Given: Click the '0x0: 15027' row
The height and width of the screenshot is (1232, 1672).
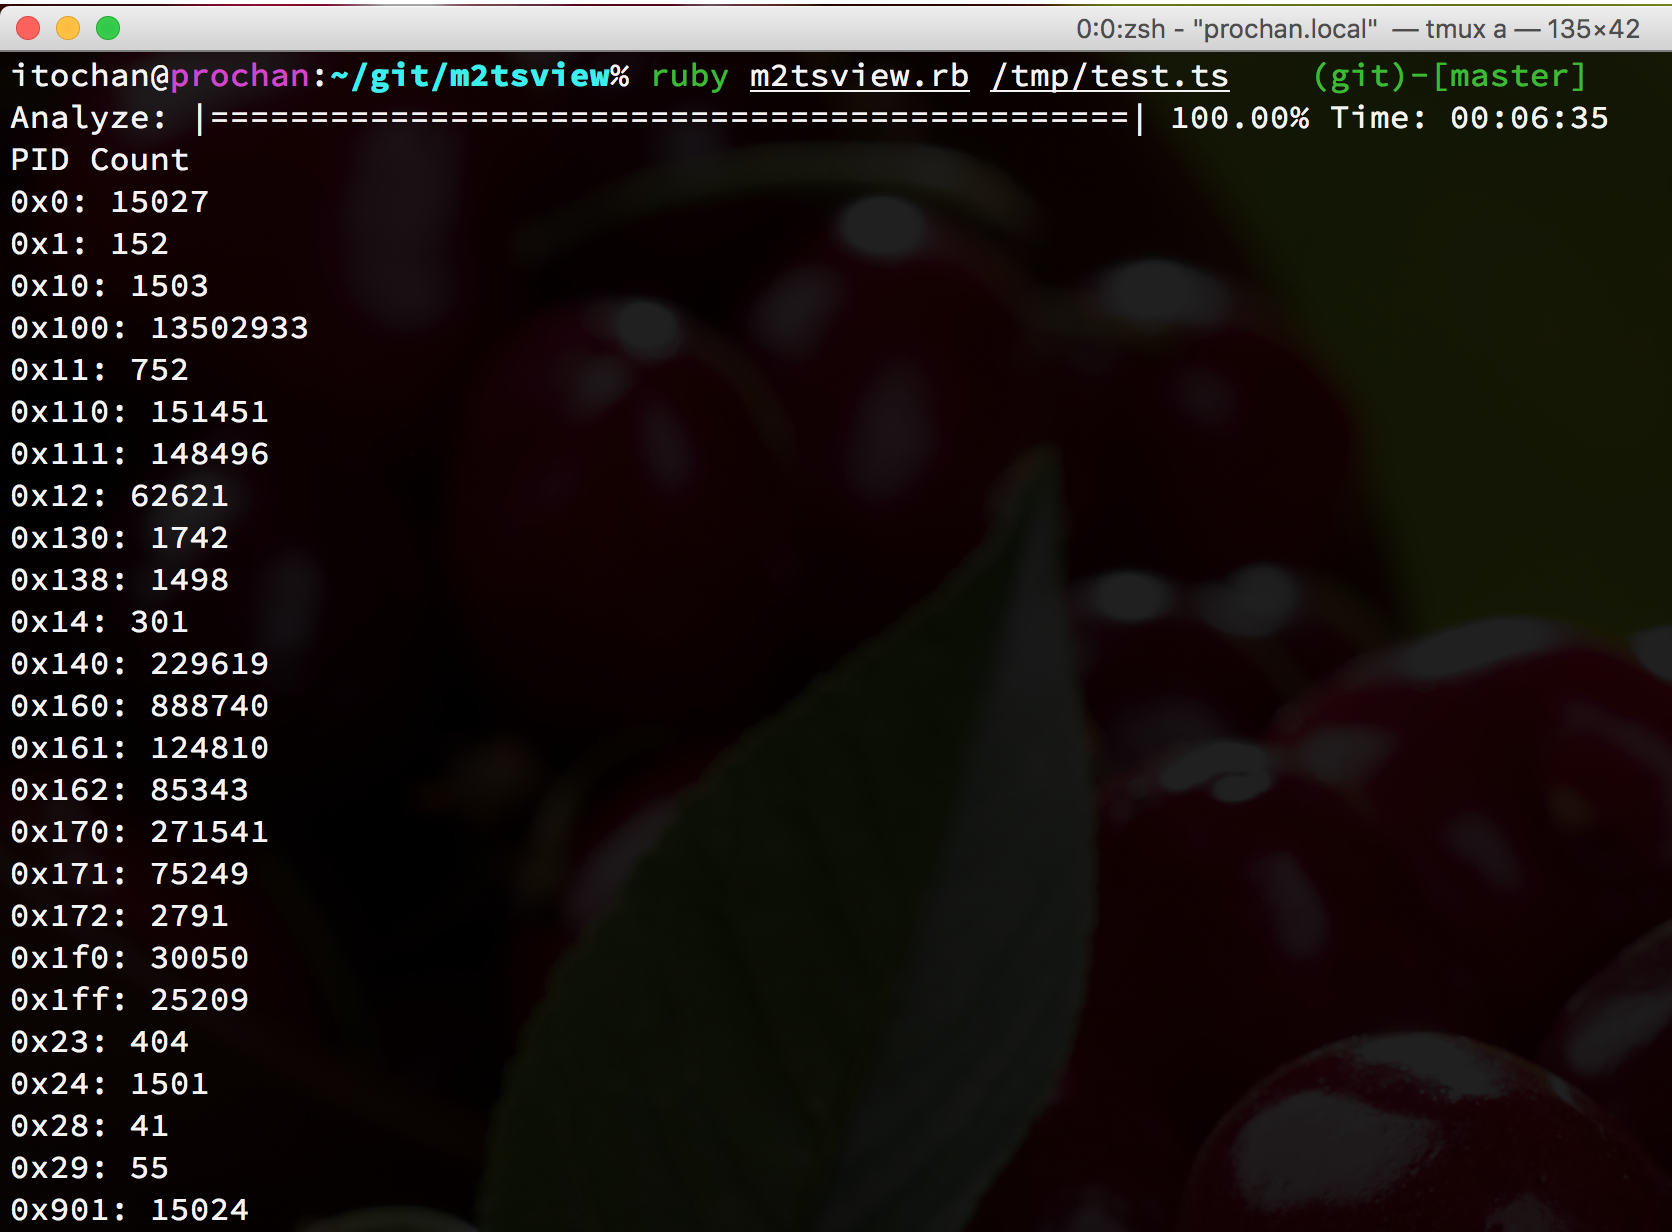Looking at the screenshot, I should coord(109,202).
